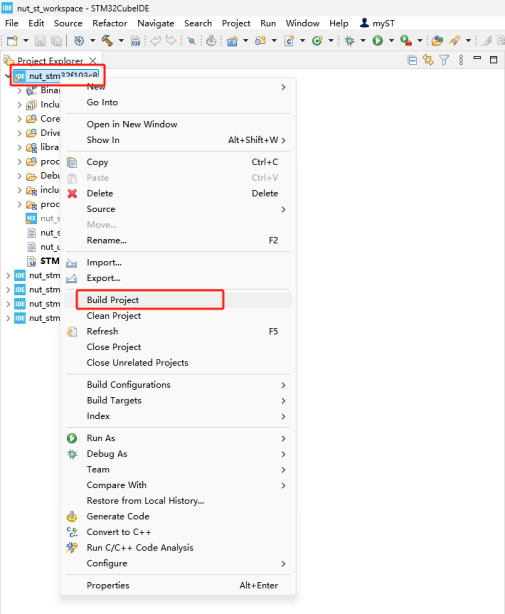Image resolution: width=505 pixels, height=614 pixels.
Task: Choose Clean Project from context menu
Action: [178, 316]
